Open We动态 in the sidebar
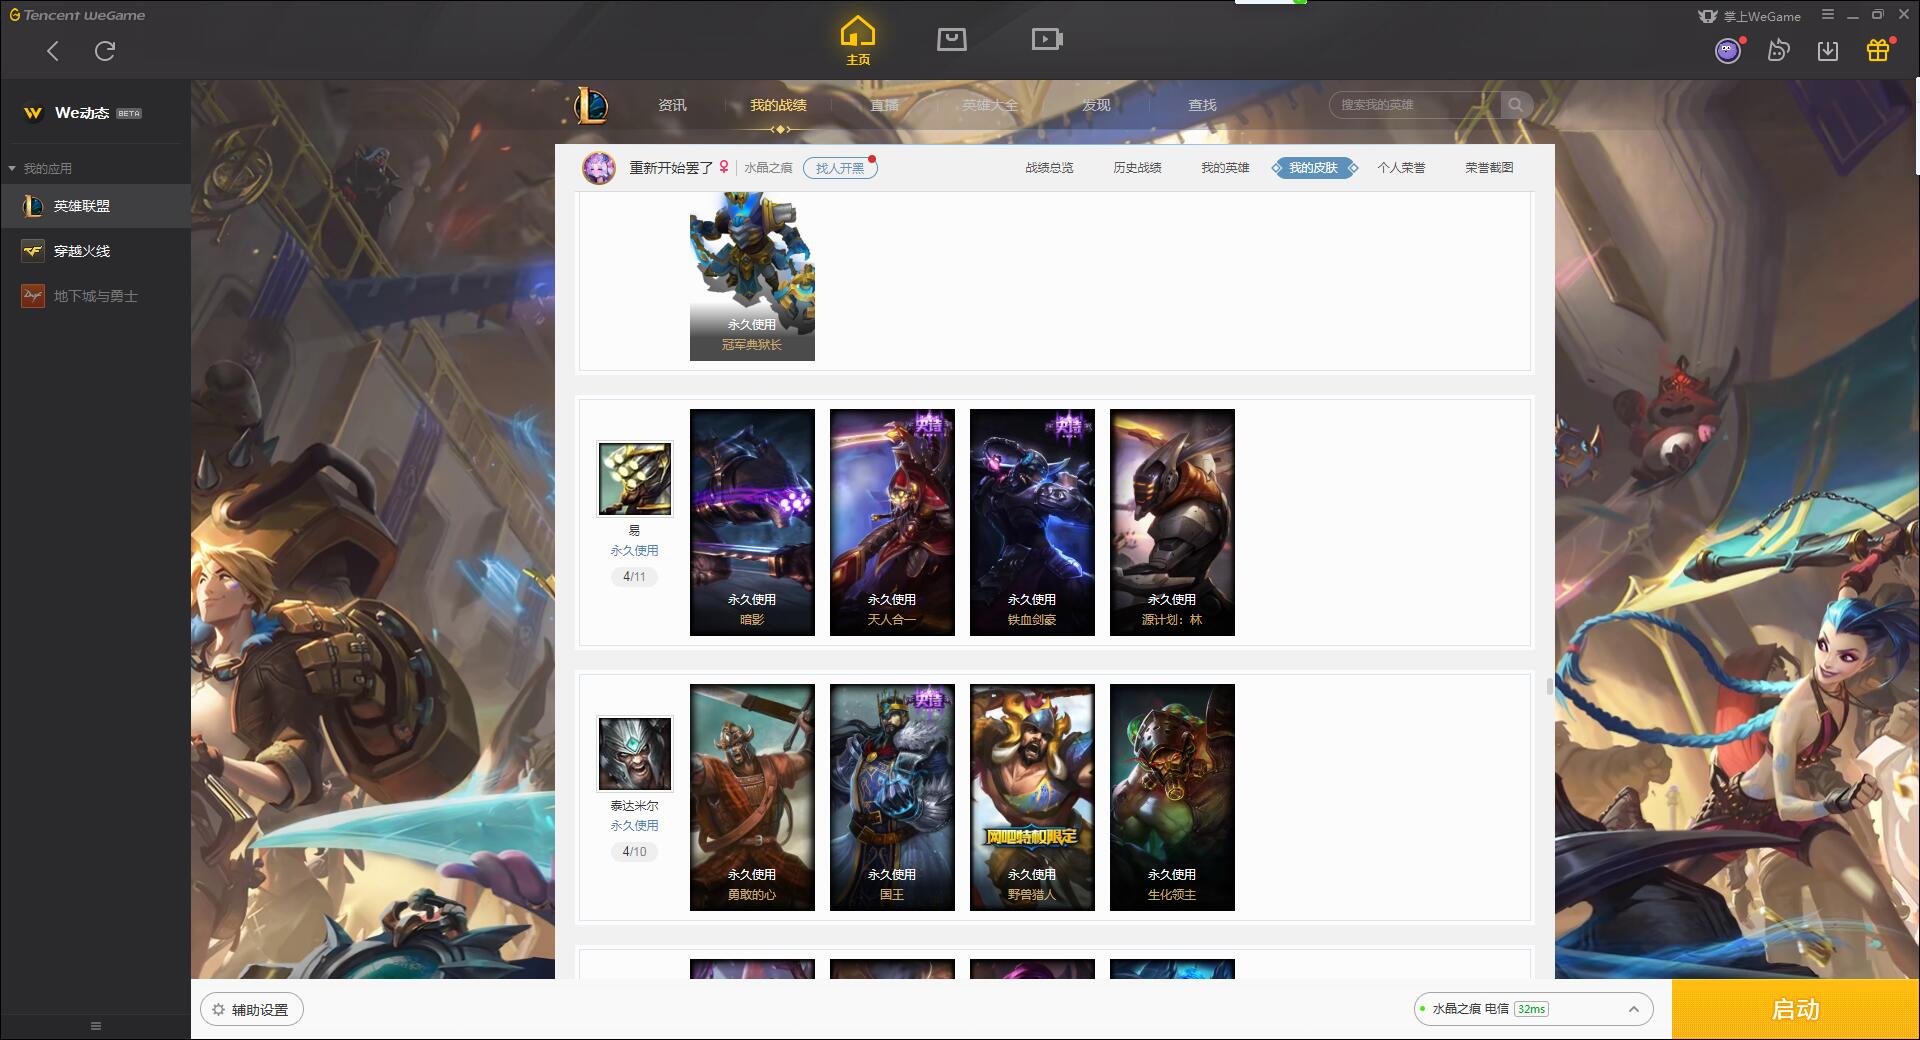The height and width of the screenshot is (1040, 1920). coord(95,113)
